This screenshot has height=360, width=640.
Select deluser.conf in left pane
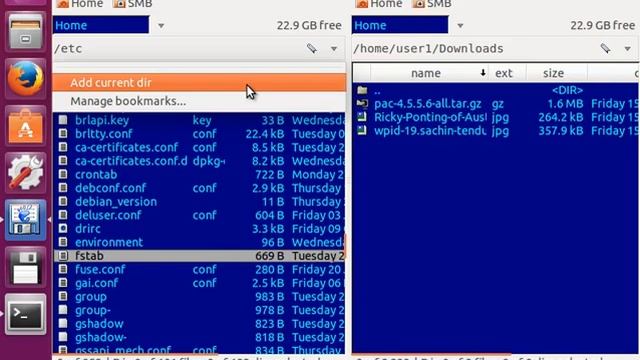pyautogui.click(x=199, y=215)
